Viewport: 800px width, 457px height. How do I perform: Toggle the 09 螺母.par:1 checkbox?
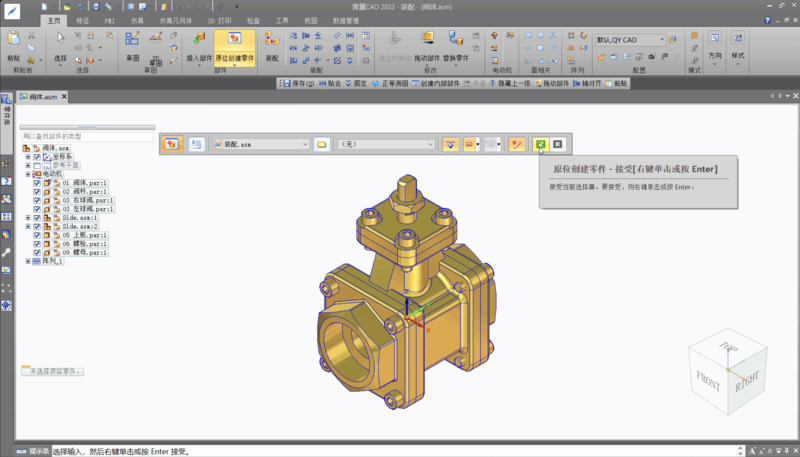(x=37, y=253)
